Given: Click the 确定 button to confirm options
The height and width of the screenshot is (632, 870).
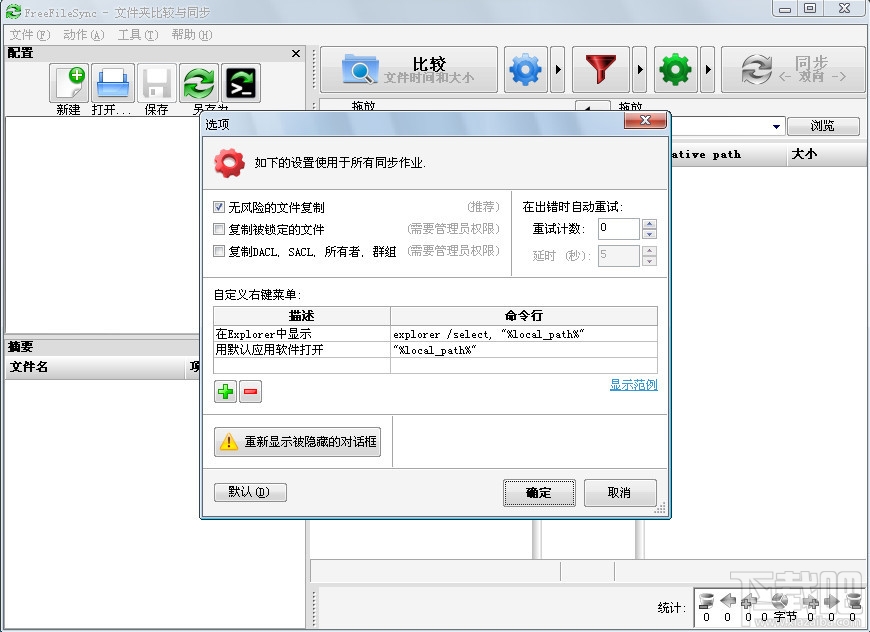Looking at the screenshot, I should point(539,492).
